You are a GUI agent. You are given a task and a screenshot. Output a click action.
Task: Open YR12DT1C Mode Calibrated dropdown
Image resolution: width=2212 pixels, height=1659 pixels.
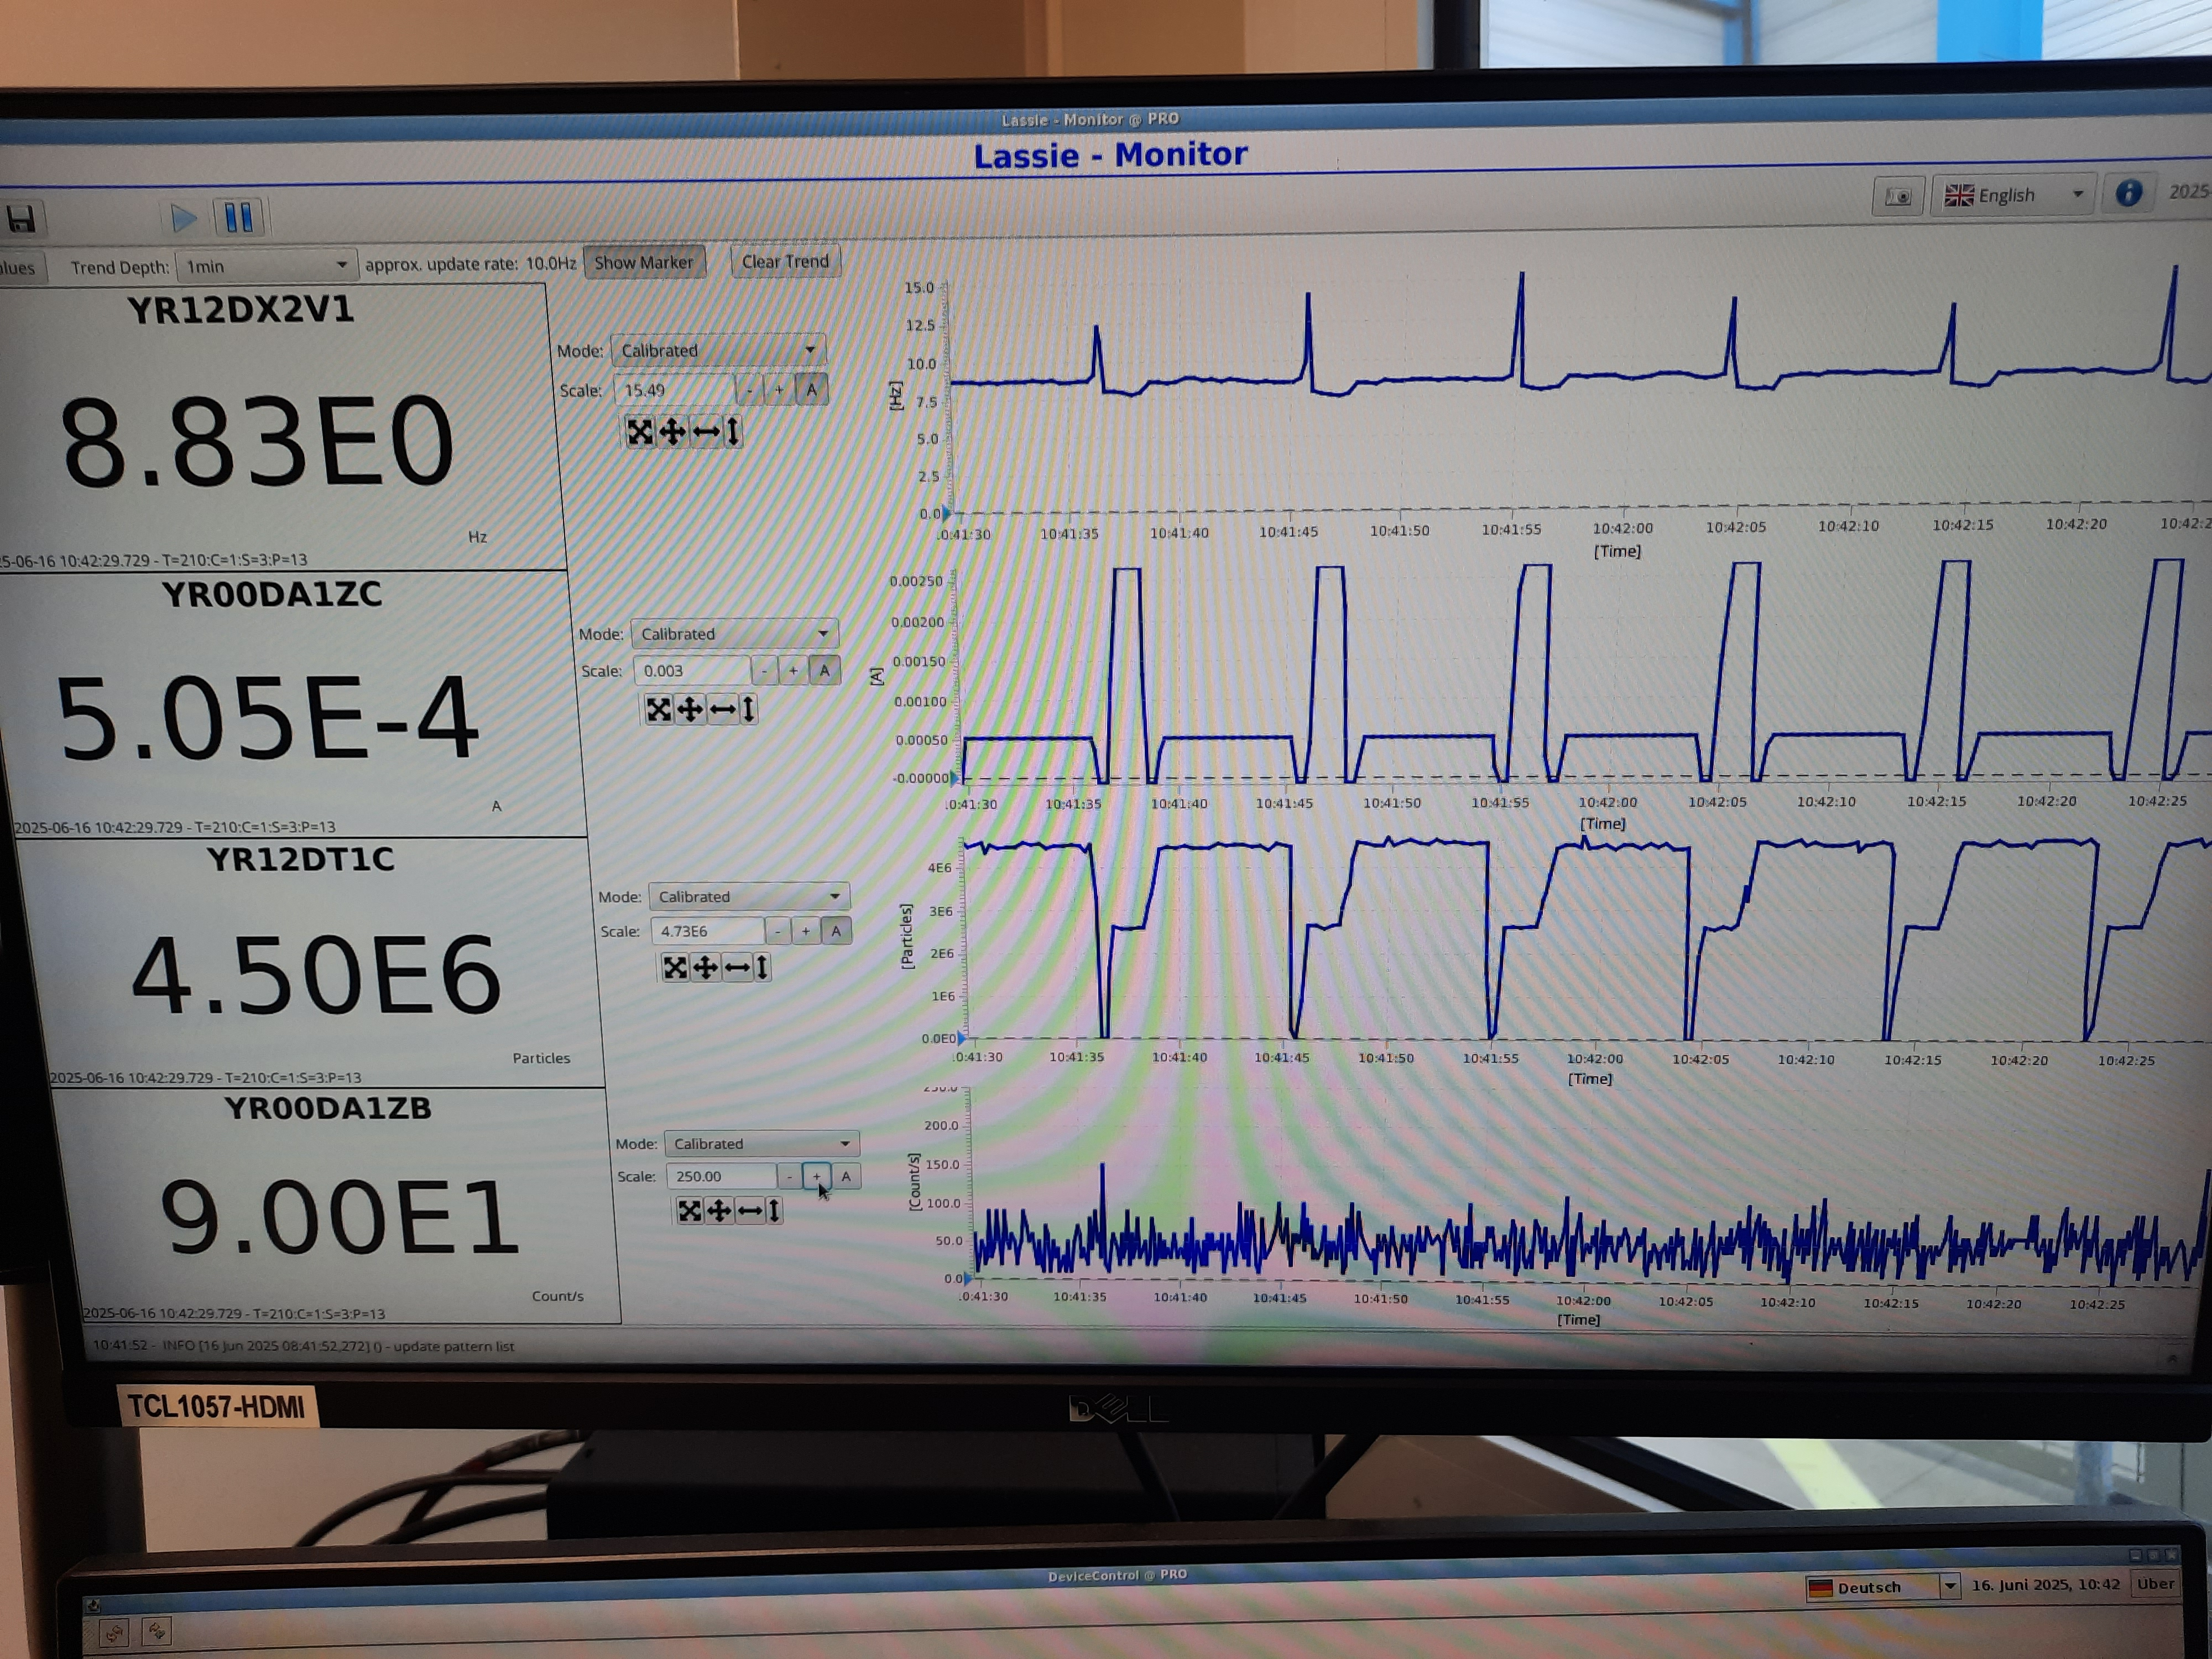tap(749, 896)
